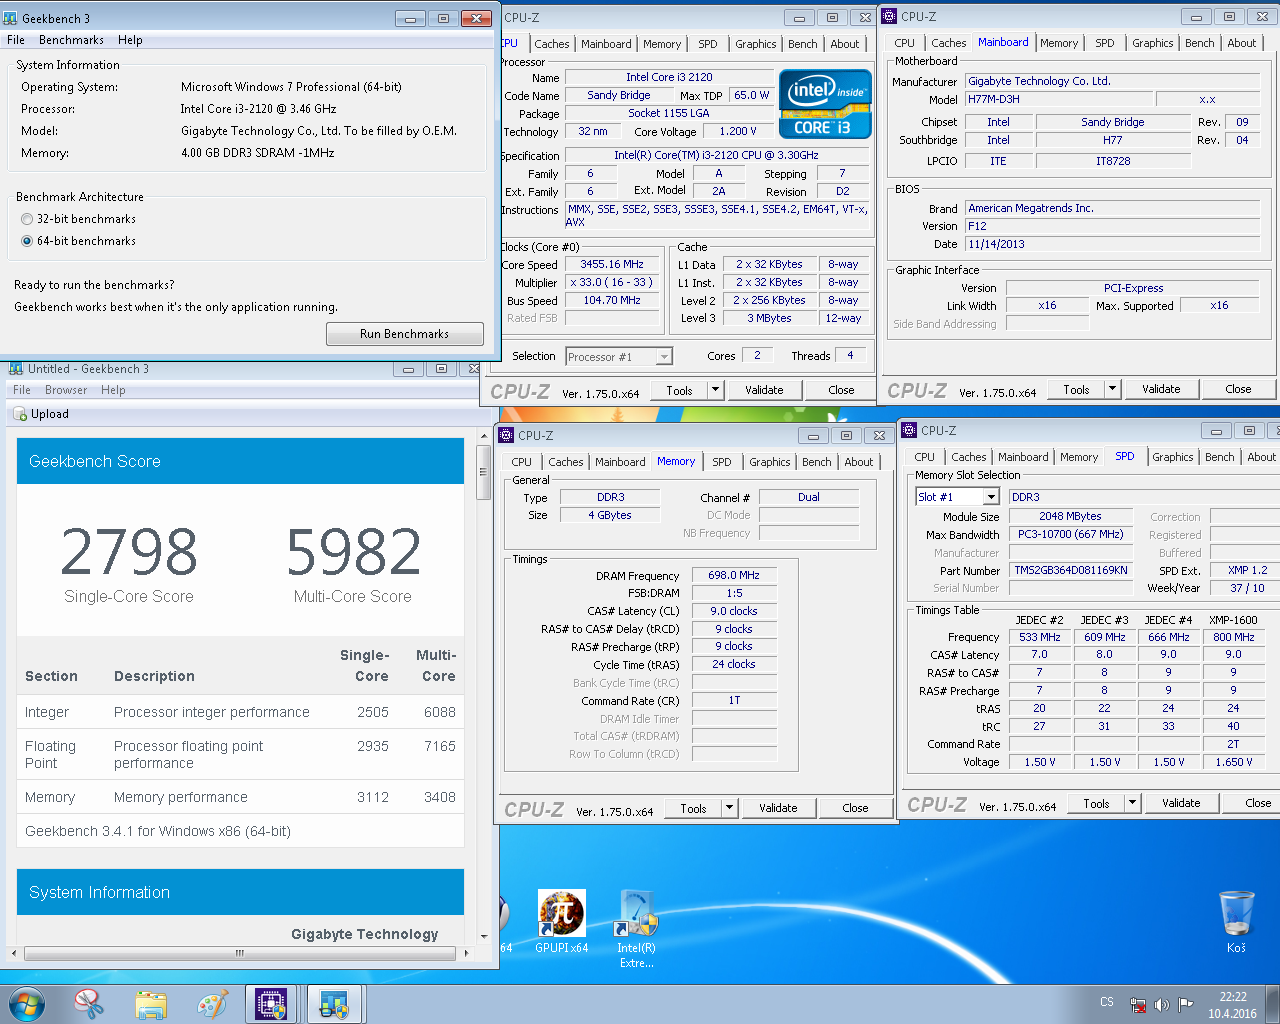Select the Koš recycle bin icon
The width and height of the screenshot is (1280, 1024).
coord(1237,921)
